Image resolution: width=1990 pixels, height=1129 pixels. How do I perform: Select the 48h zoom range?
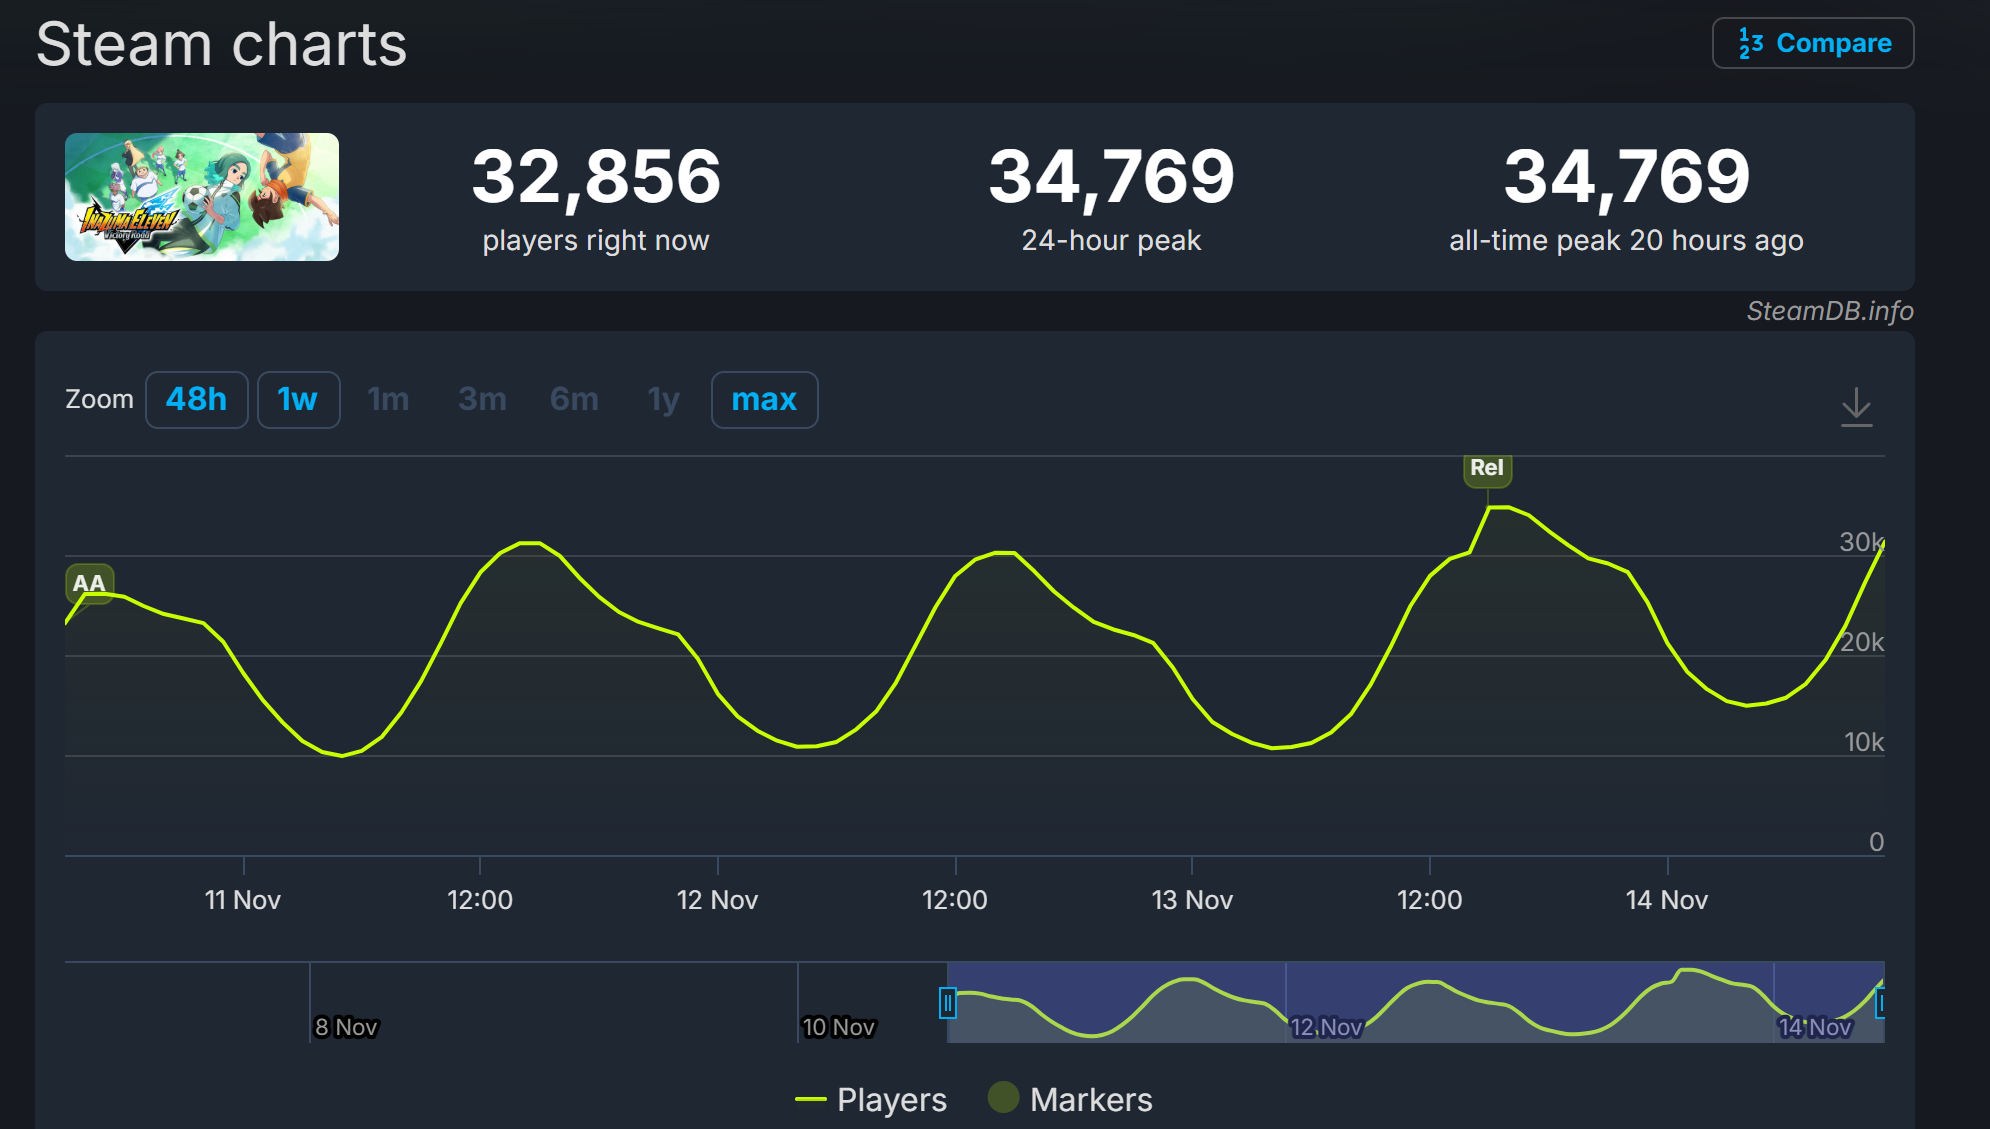(197, 400)
